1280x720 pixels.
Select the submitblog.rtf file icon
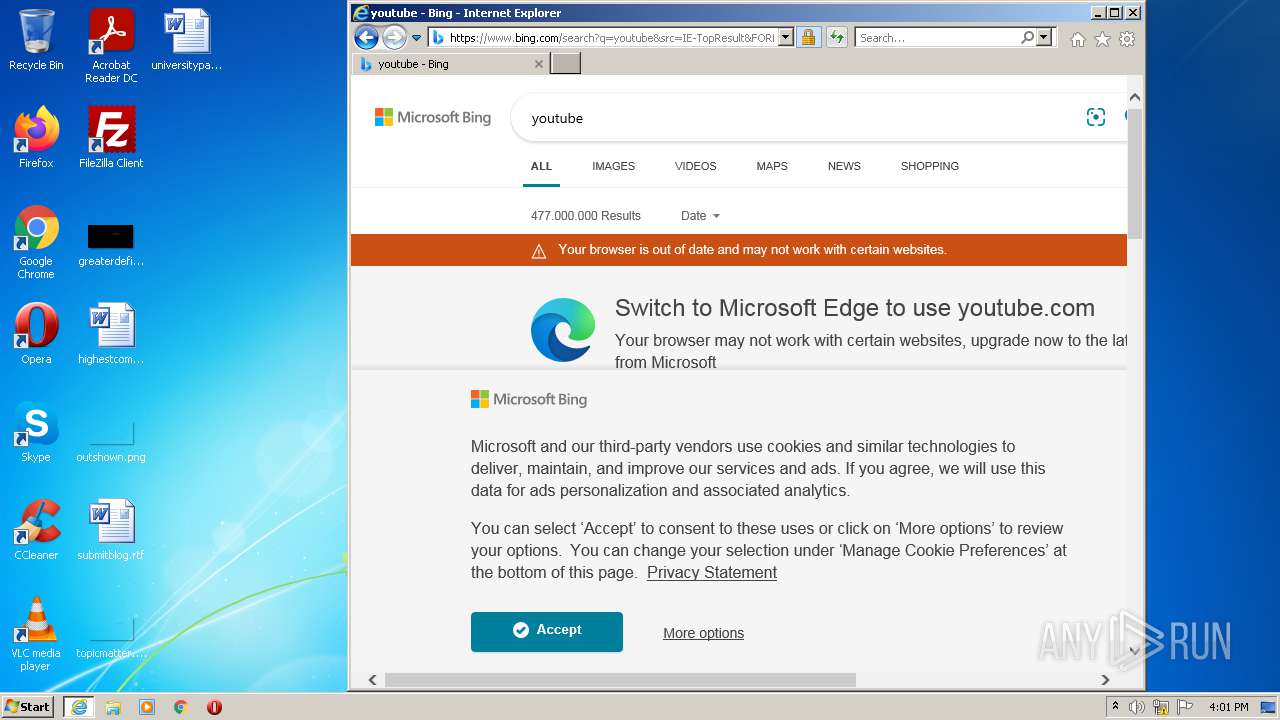click(111, 530)
